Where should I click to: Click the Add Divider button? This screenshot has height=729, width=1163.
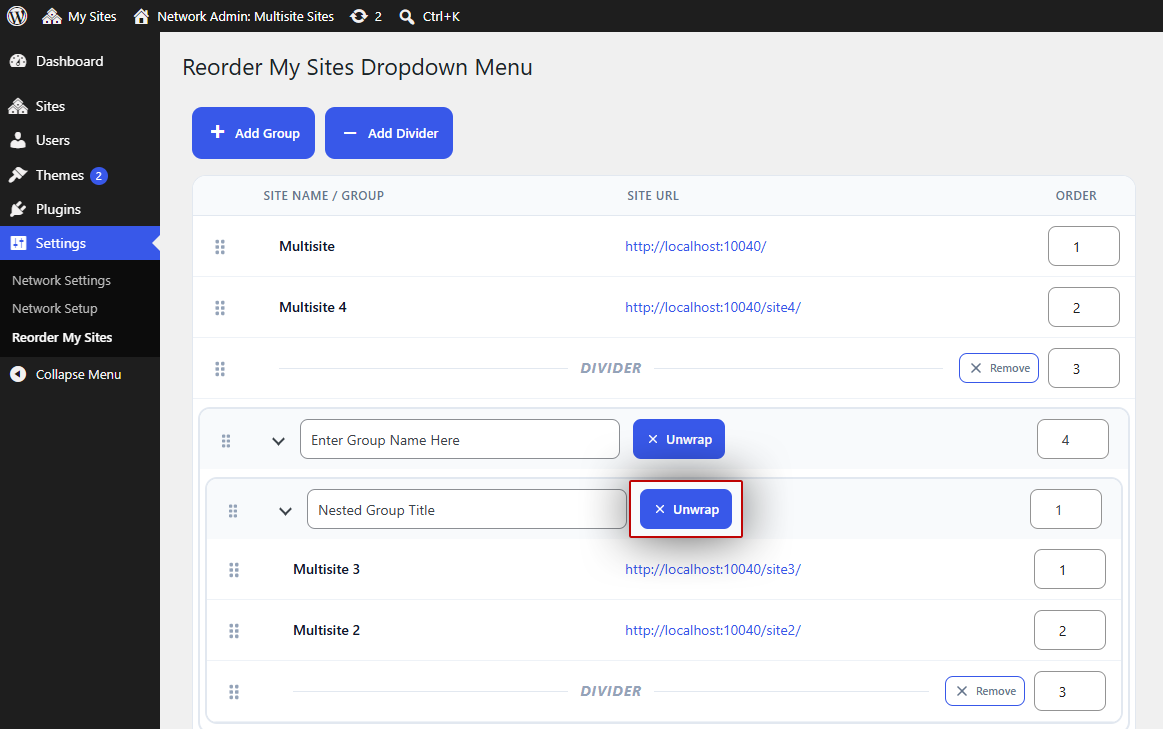389,133
